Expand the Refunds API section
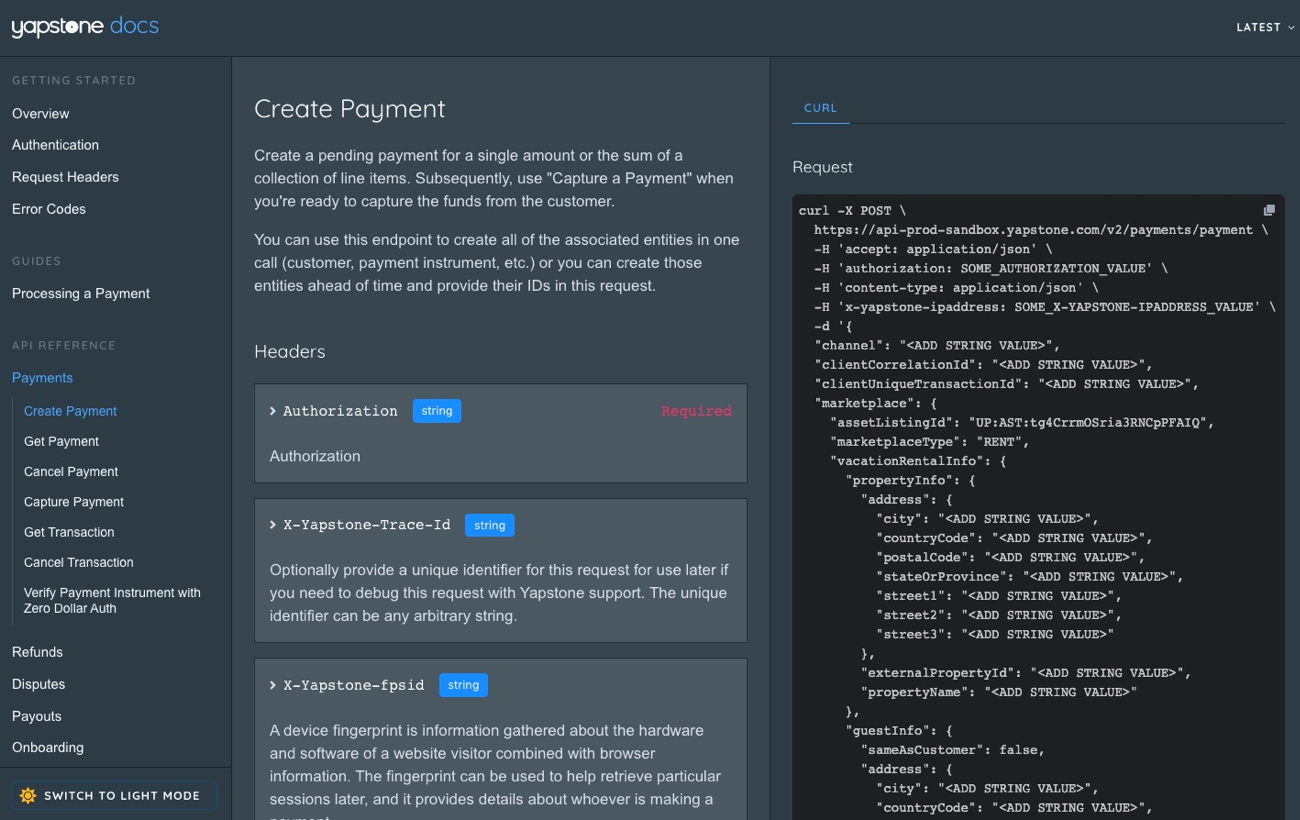Image resolution: width=1300 pixels, height=820 pixels. pyautogui.click(x=37, y=652)
